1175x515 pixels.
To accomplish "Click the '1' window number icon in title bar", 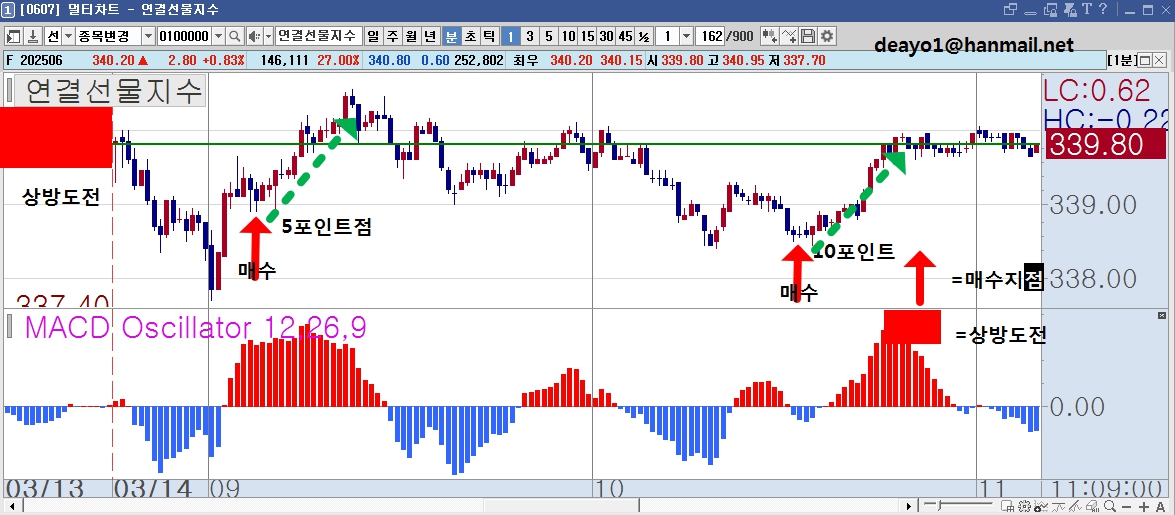I will (7, 9).
